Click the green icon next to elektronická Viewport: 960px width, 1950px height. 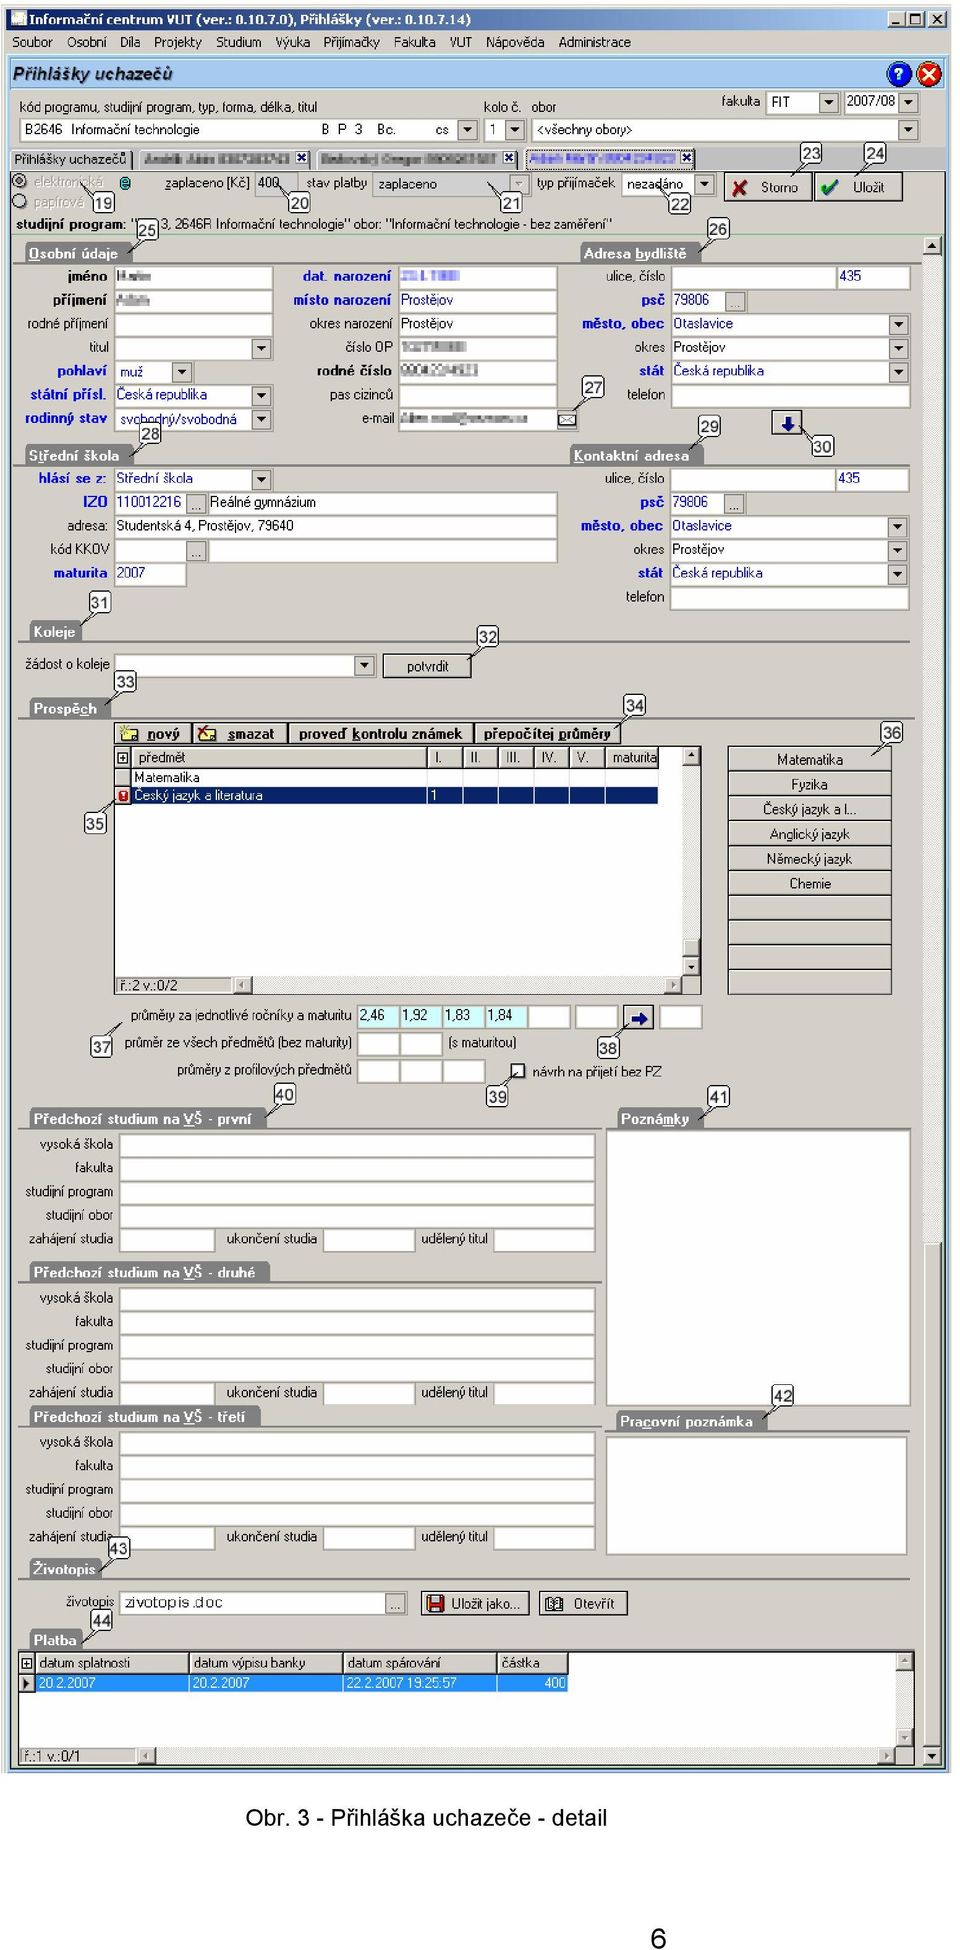(125, 183)
